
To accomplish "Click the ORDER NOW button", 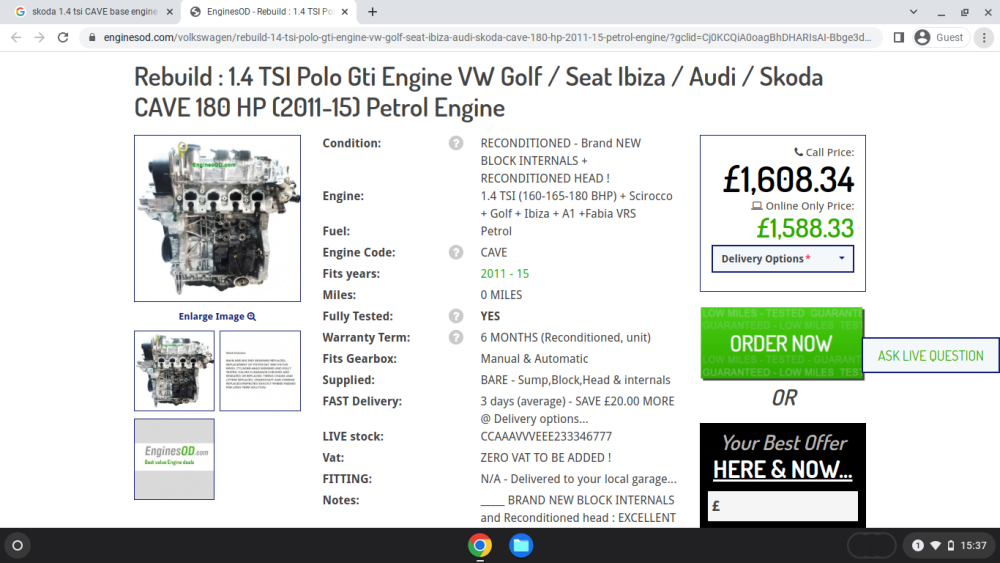I will (781, 344).
